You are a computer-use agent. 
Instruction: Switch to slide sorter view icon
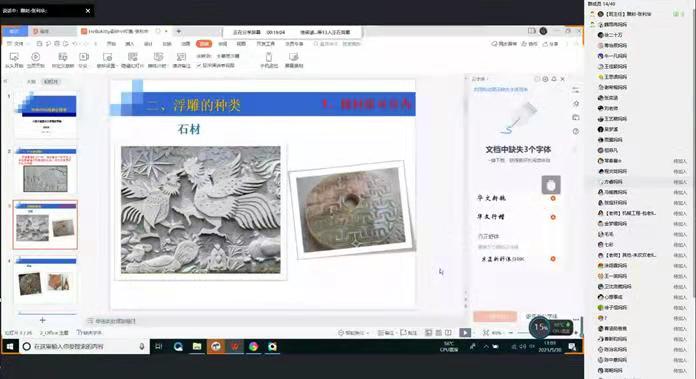point(439,333)
